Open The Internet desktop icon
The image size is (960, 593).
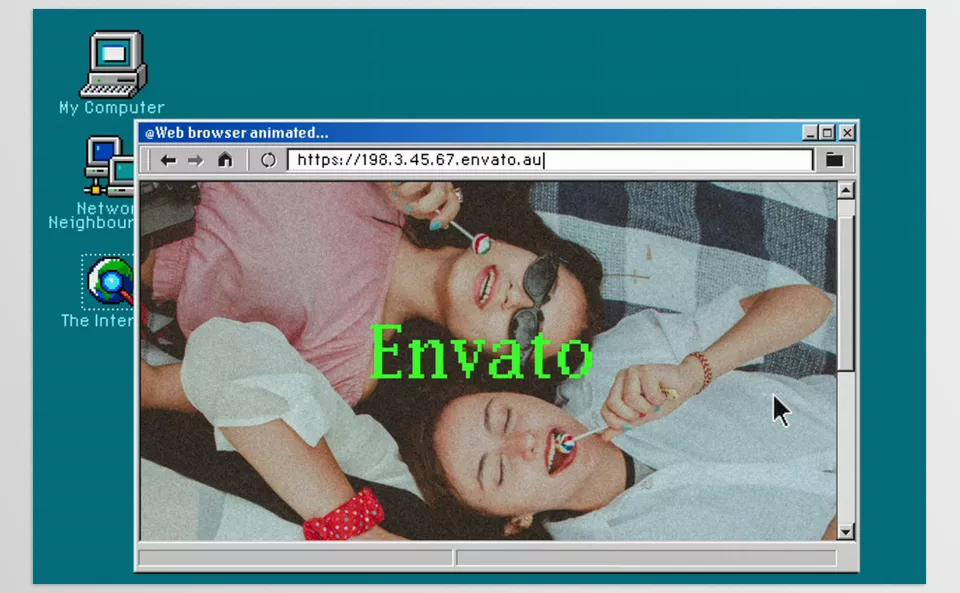pos(110,282)
